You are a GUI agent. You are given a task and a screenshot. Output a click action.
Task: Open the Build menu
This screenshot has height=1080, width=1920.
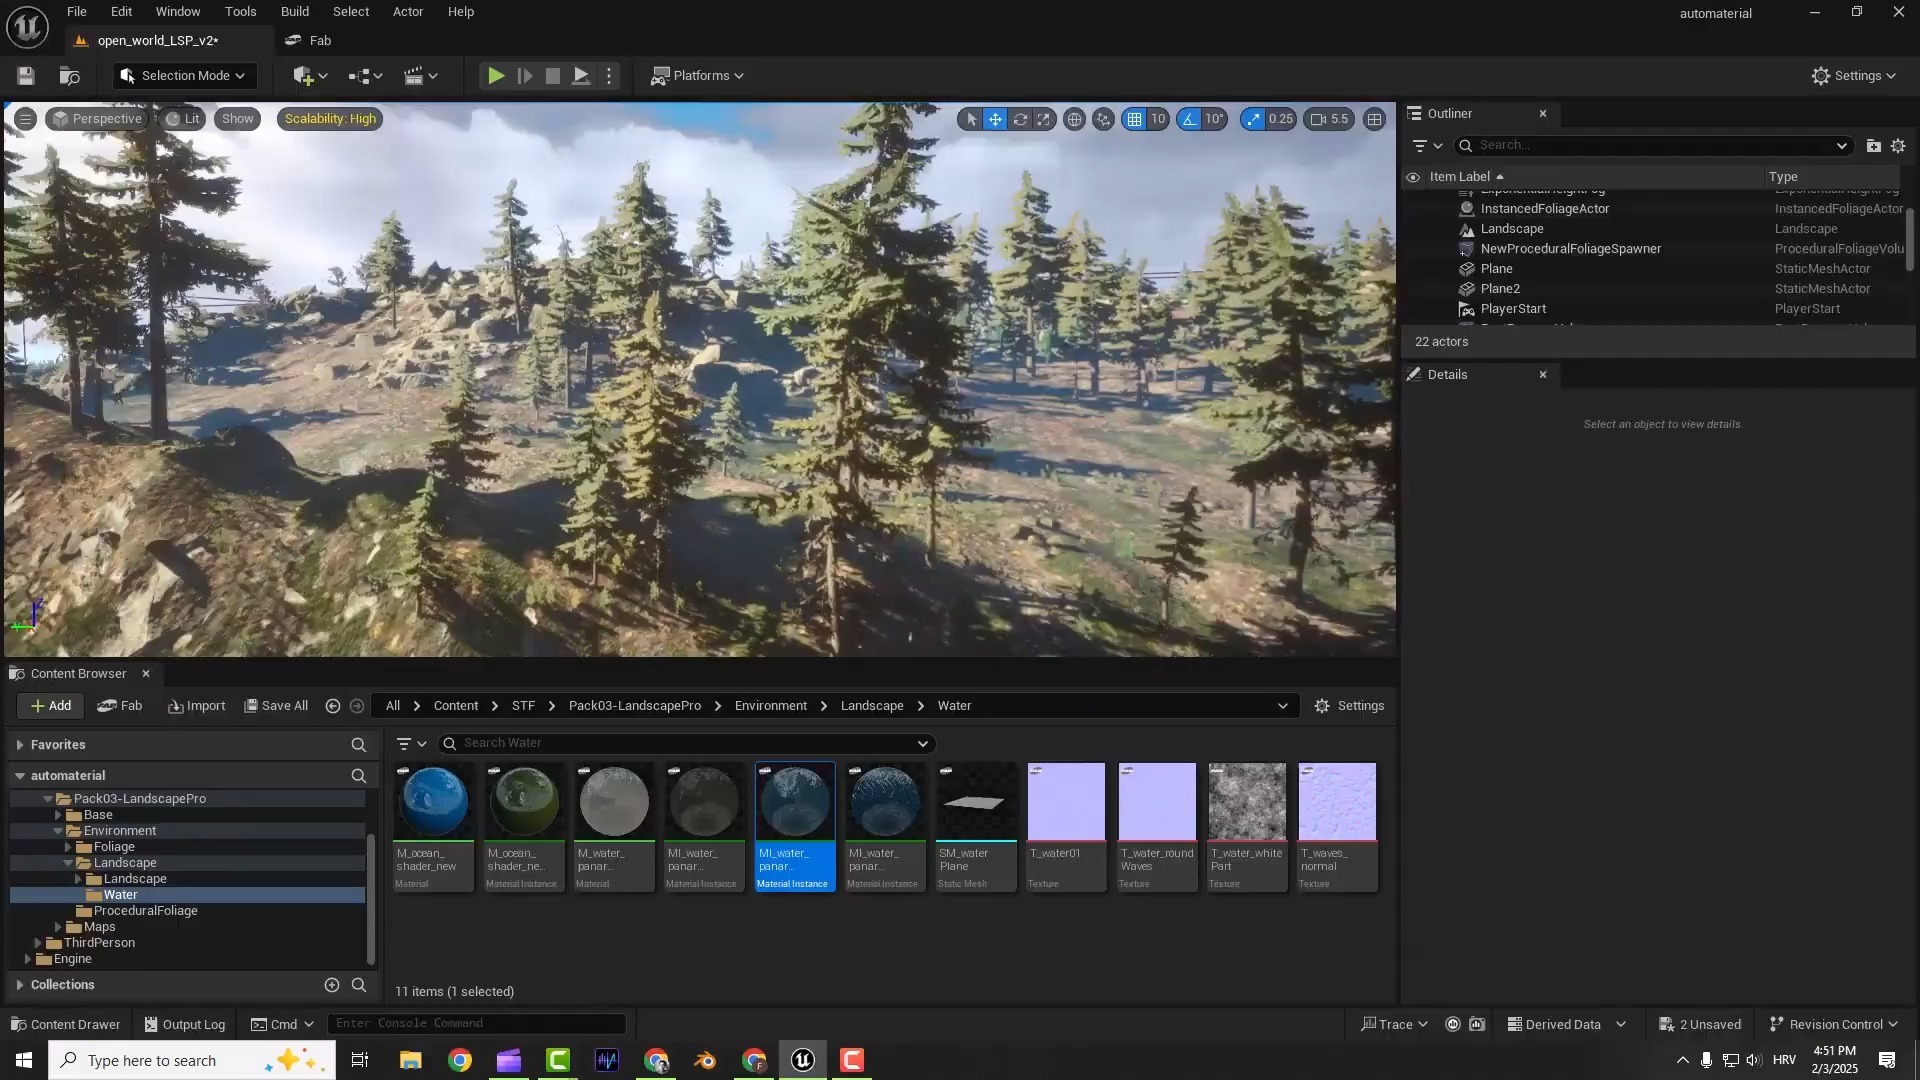294,12
